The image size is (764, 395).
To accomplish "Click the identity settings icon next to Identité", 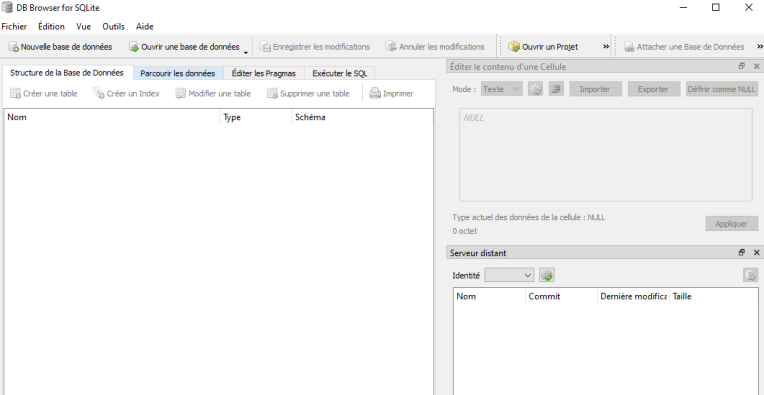I will coord(547,275).
